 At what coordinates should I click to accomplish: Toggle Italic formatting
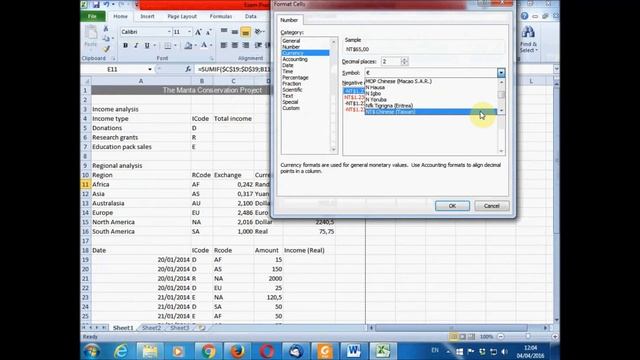coord(136,45)
